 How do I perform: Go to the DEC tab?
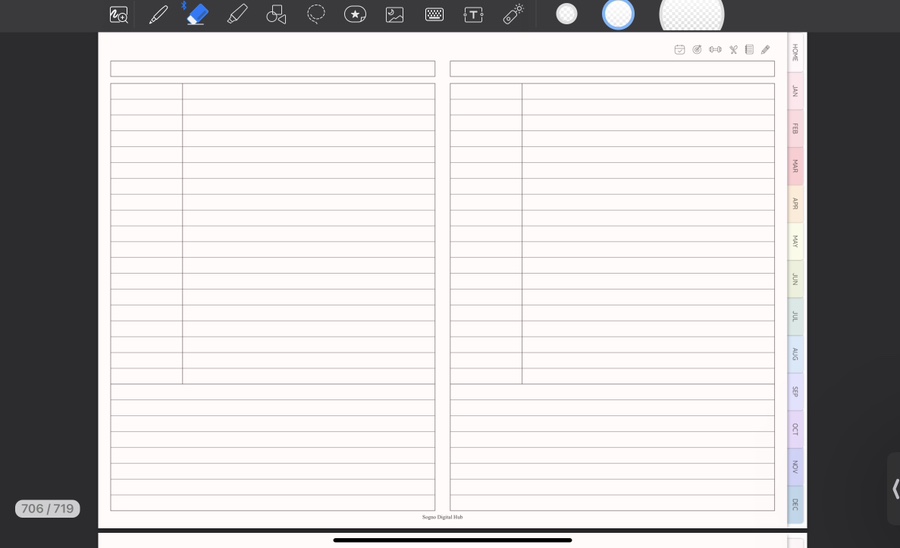[795, 504]
